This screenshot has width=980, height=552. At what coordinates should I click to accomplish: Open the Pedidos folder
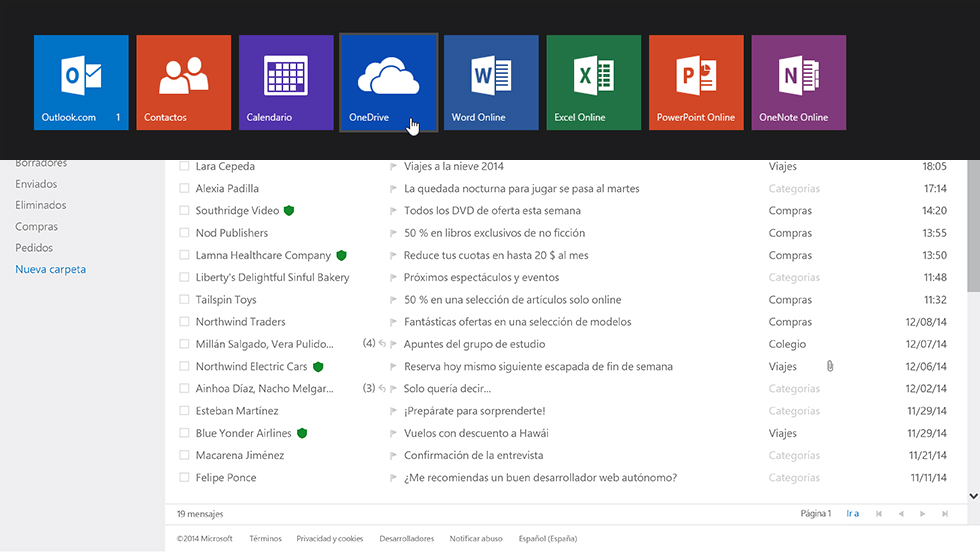click(x=34, y=248)
